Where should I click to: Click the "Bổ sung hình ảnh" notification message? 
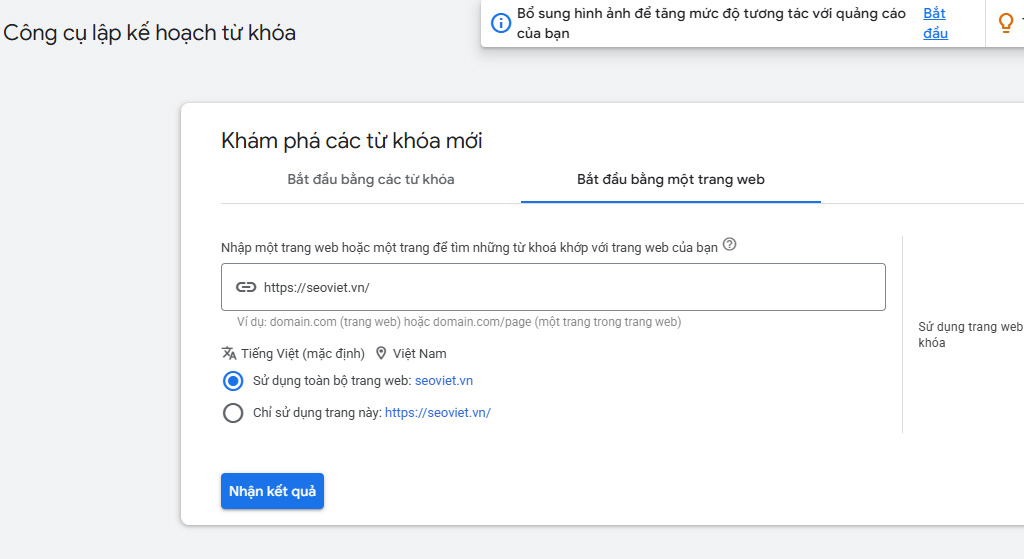pos(711,24)
